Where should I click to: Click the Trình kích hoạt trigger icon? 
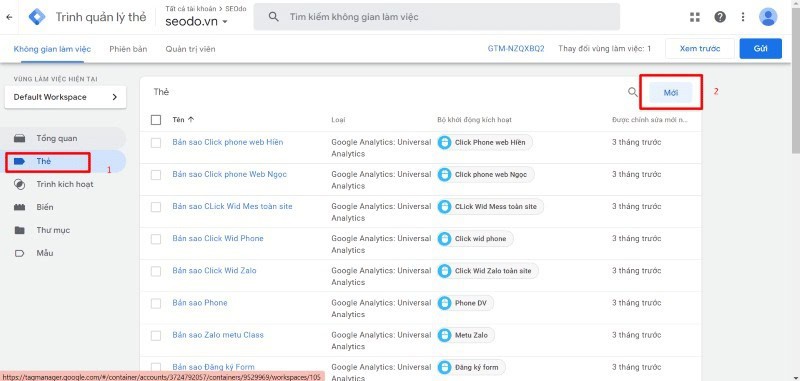click(x=19, y=184)
